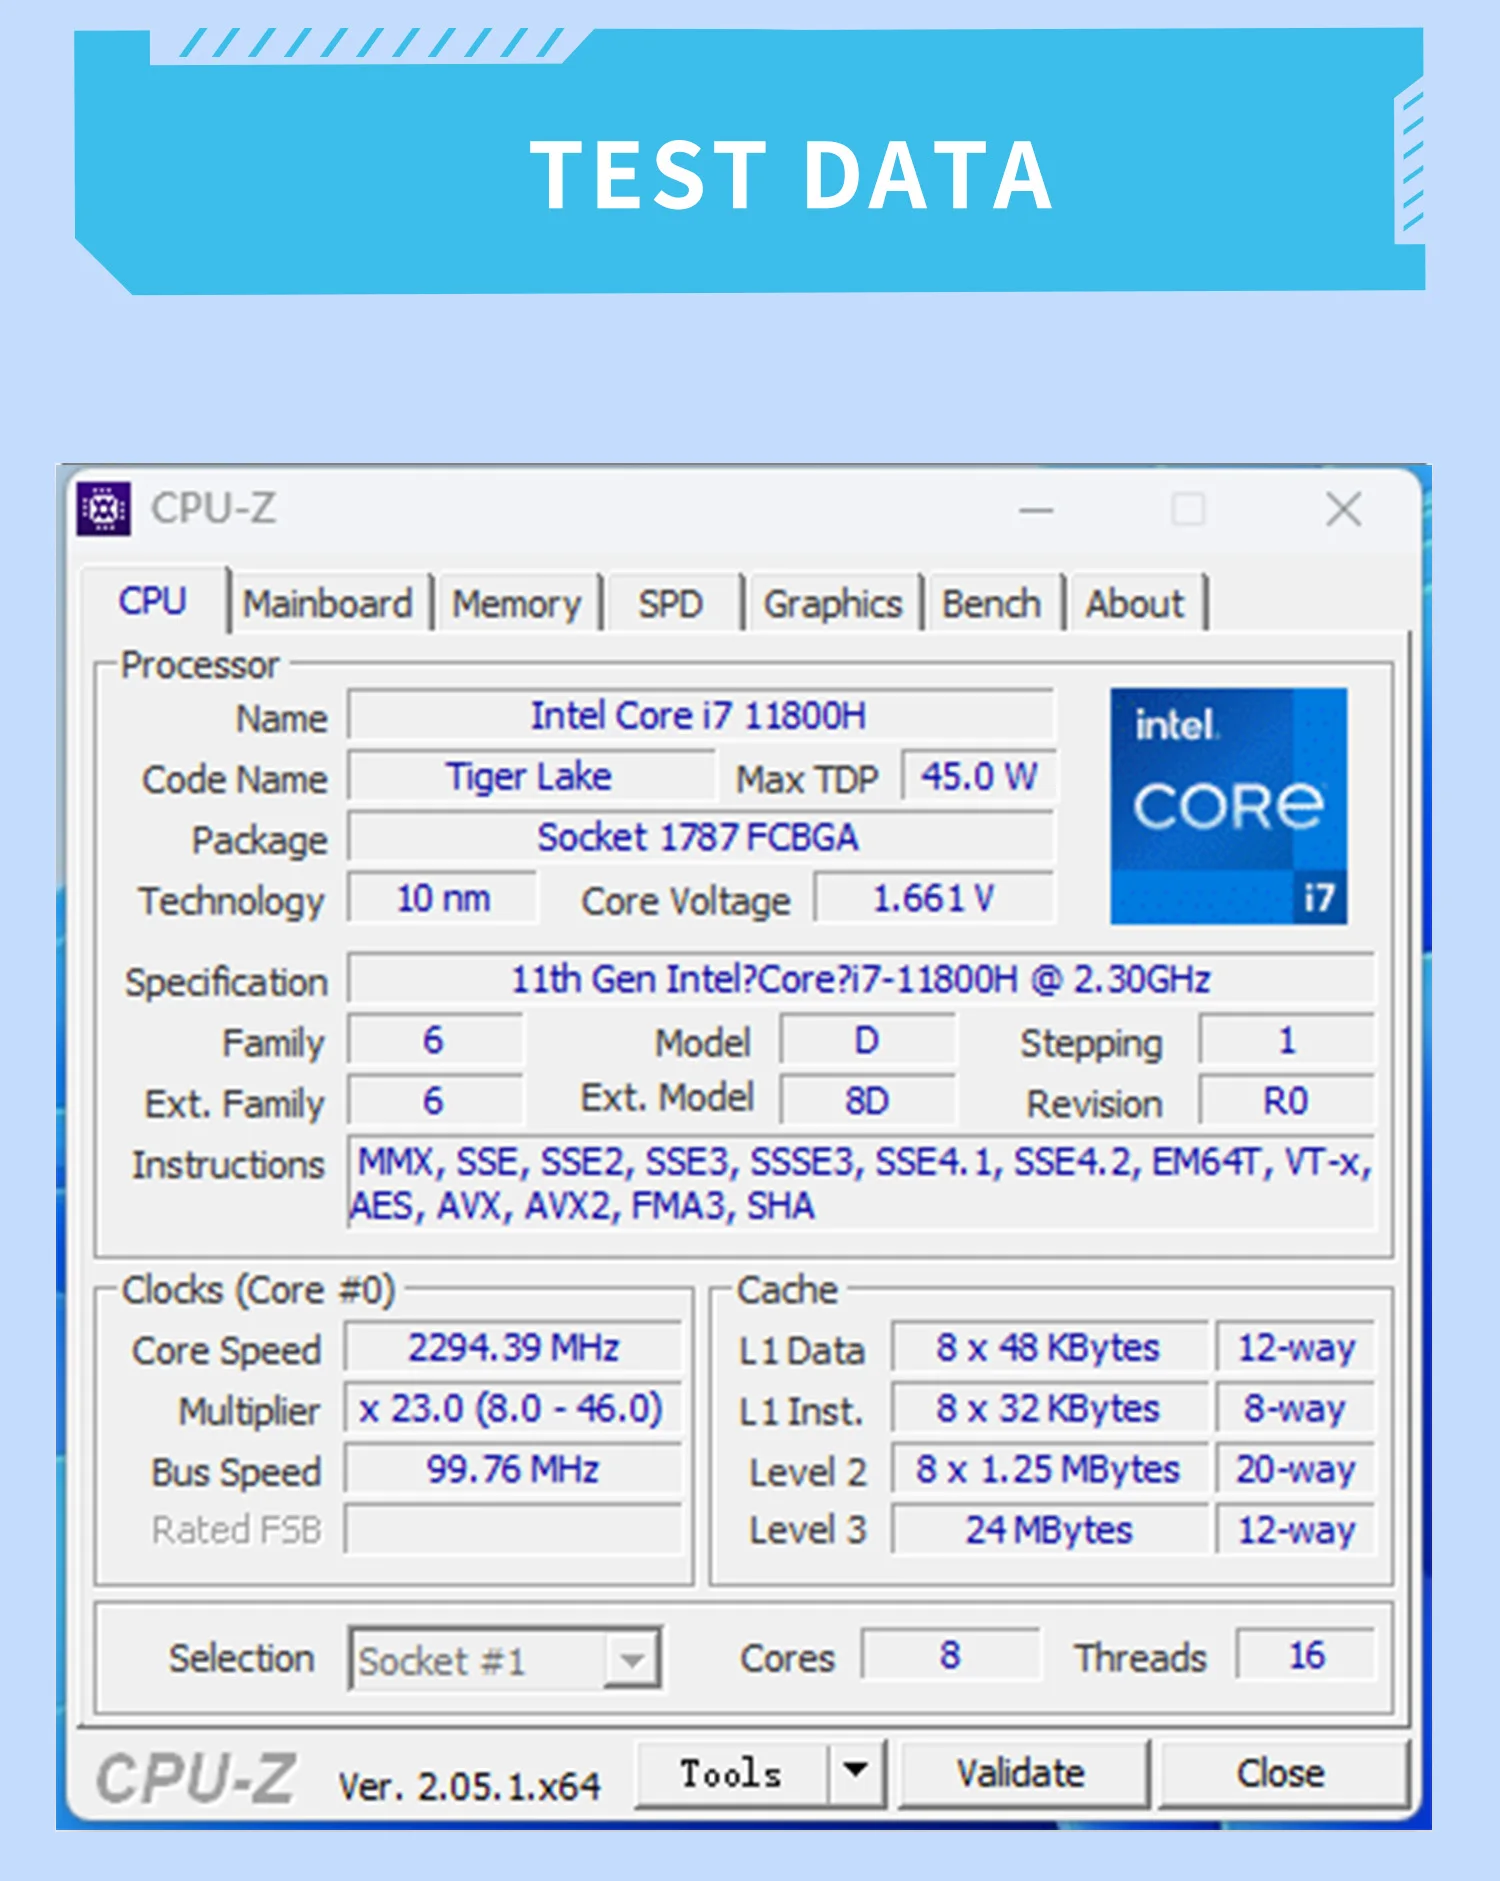The height and width of the screenshot is (1881, 1500).
Task: Minimize the CPU-Z window
Action: pyautogui.click(x=1035, y=511)
